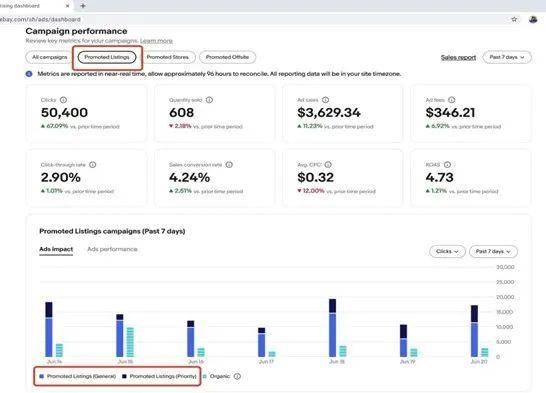
Task: Open the Clicks metric dropdown in the chart
Action: 447,251
